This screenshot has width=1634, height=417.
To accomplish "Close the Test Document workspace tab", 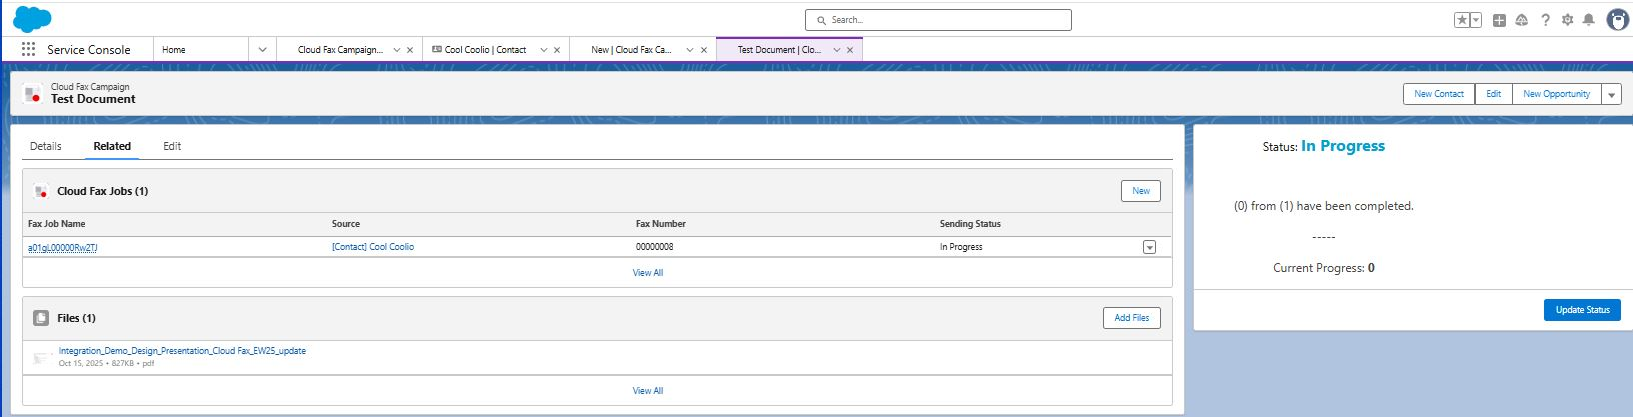I will [850, 49].
